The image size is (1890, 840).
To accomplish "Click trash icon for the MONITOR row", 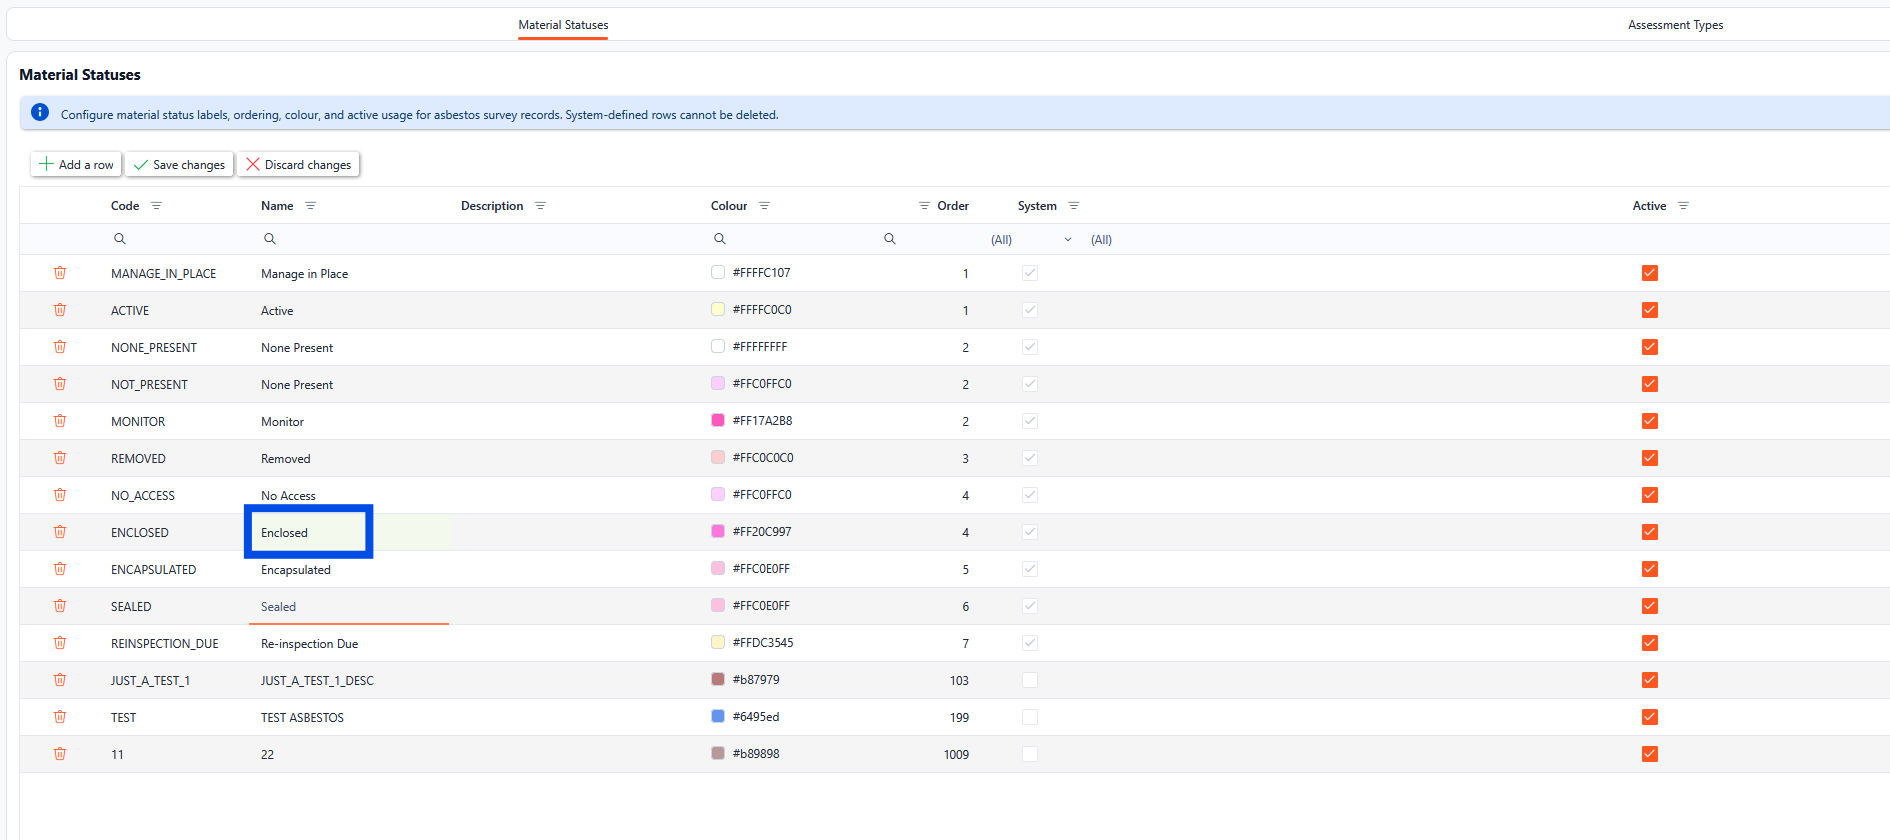I will pos(60,421).
